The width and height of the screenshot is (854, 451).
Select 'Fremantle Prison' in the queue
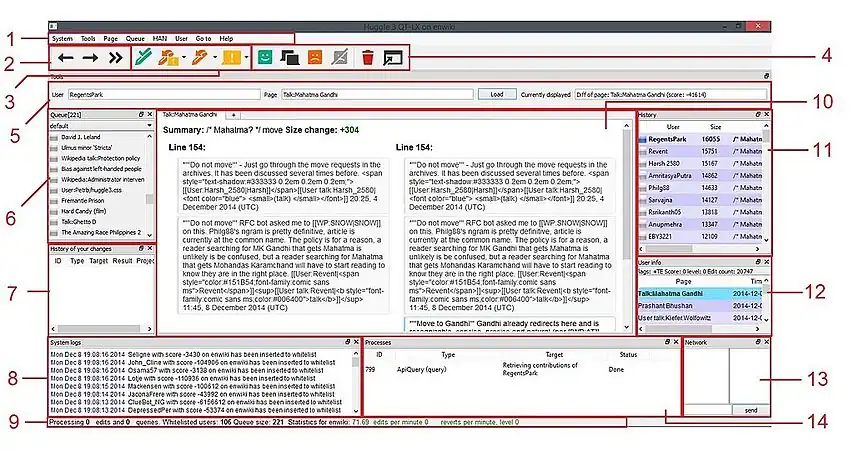(x=82, y=200)
